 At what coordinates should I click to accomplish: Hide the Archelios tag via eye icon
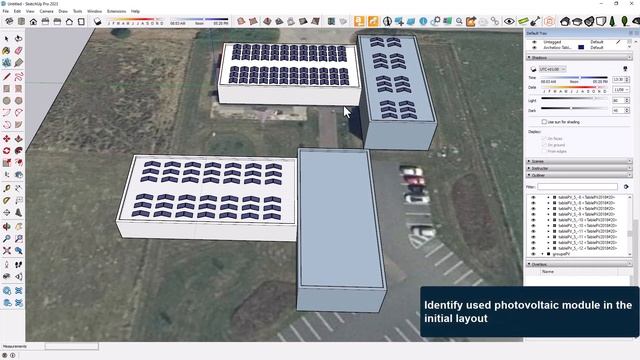[x=534, y=47]
